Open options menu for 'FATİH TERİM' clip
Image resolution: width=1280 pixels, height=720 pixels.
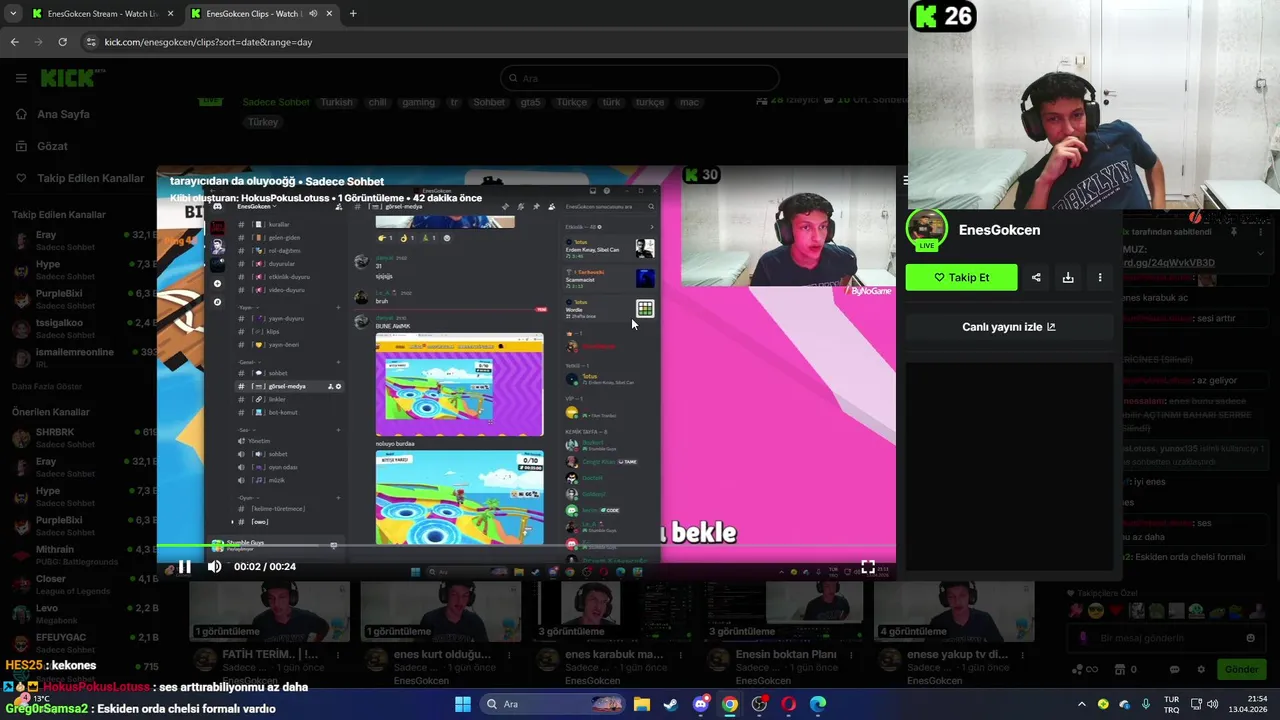pos(337,655)
